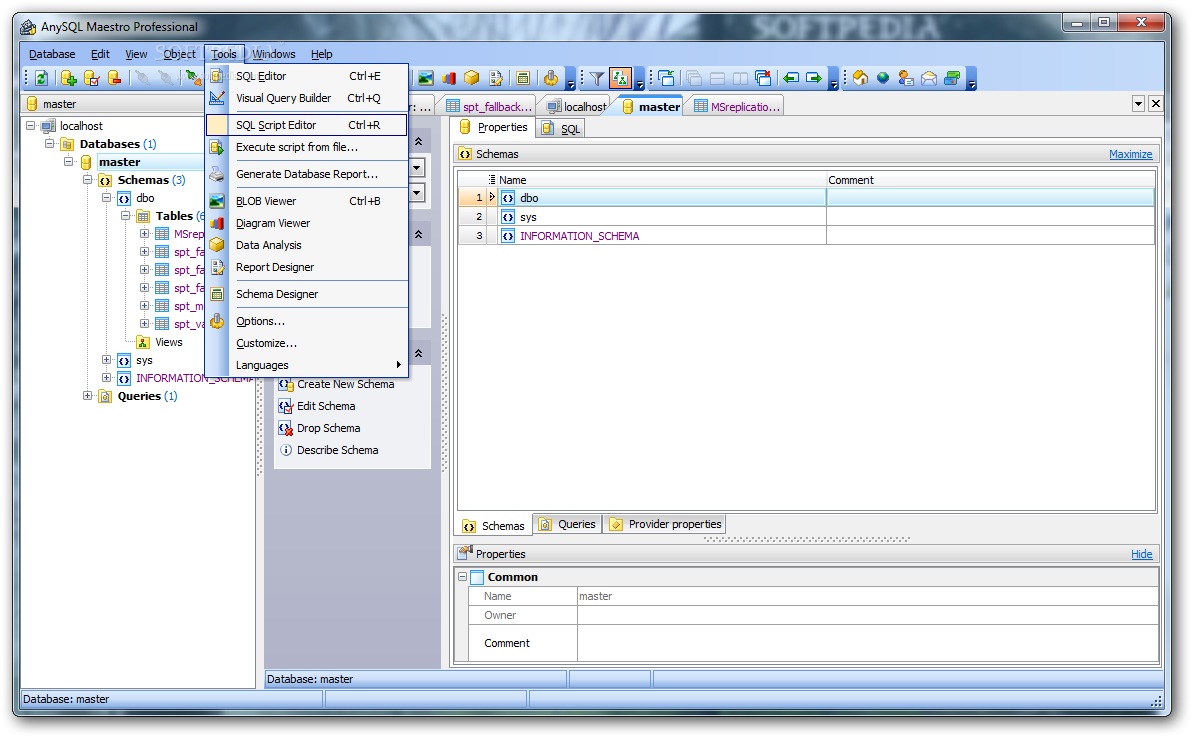Screen dimensions: 1192x737
Task: Click the purchase card toolbar icon
Action: pos(952,78)
